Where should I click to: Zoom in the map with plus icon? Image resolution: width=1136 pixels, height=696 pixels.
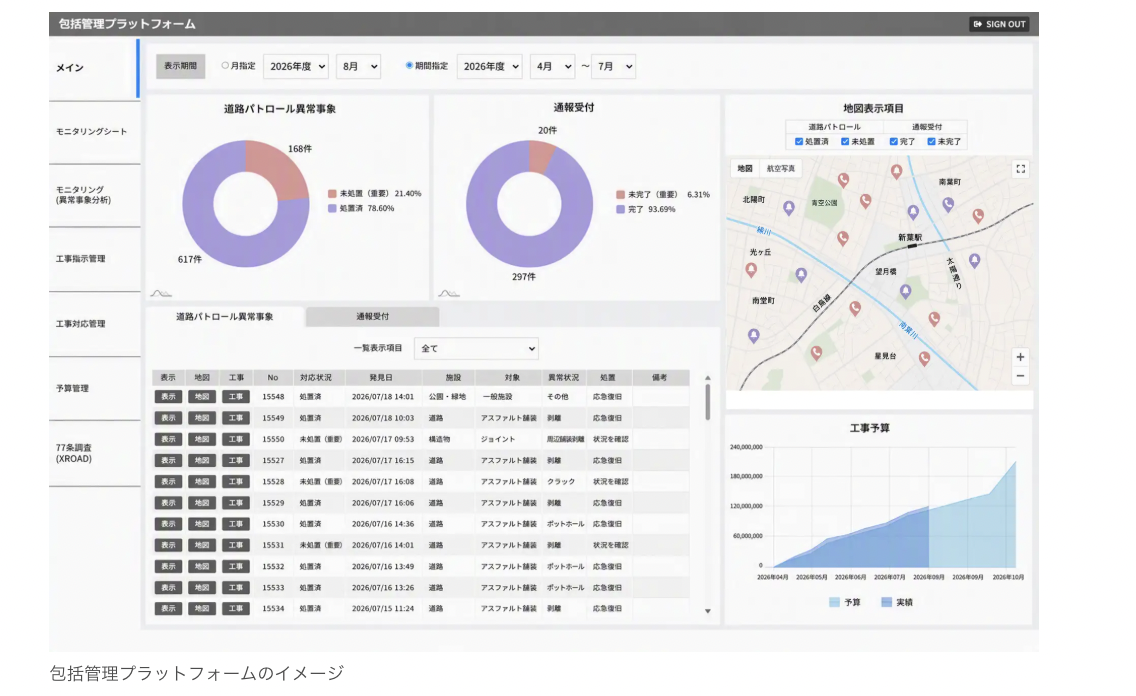1020,357
